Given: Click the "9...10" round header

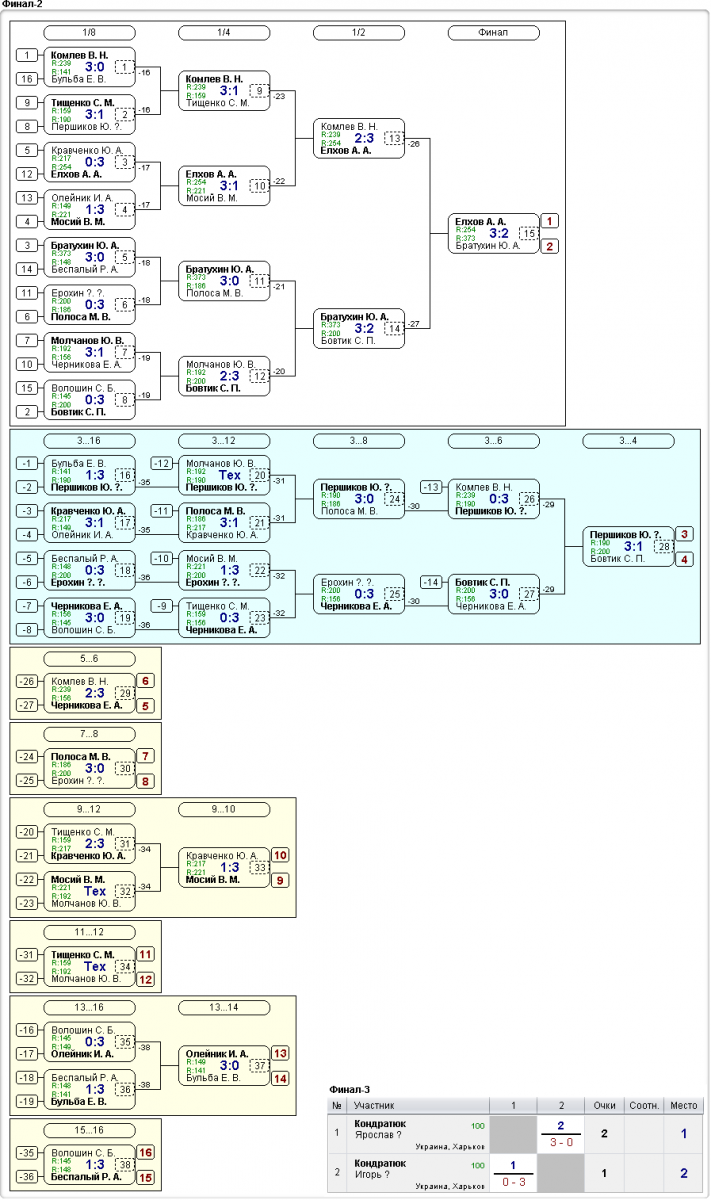Looking at the screenshot, I should (224, 809).
